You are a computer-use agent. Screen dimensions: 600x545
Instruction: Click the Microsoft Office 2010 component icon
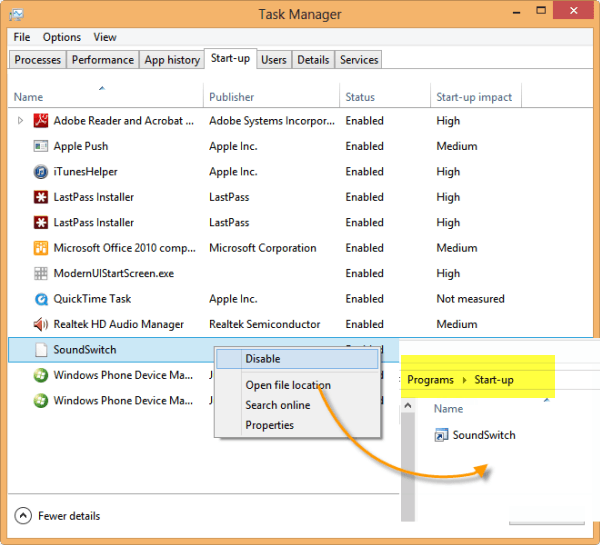click(x=41, y=248)
